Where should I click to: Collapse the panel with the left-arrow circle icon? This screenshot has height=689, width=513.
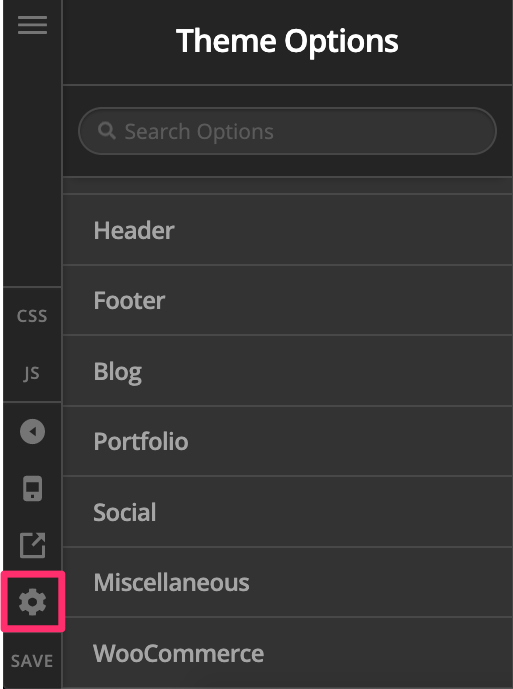pos(33,431)
